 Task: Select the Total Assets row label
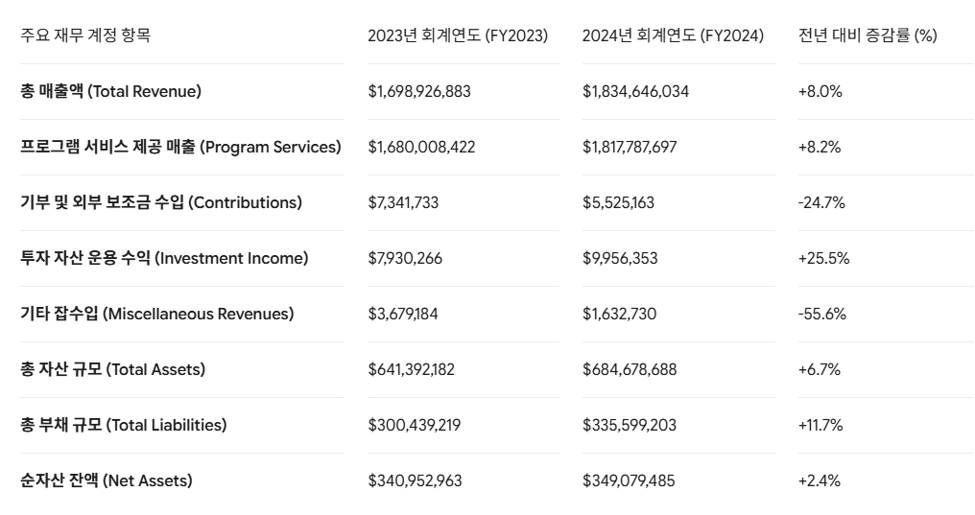[x=113, y=369]
